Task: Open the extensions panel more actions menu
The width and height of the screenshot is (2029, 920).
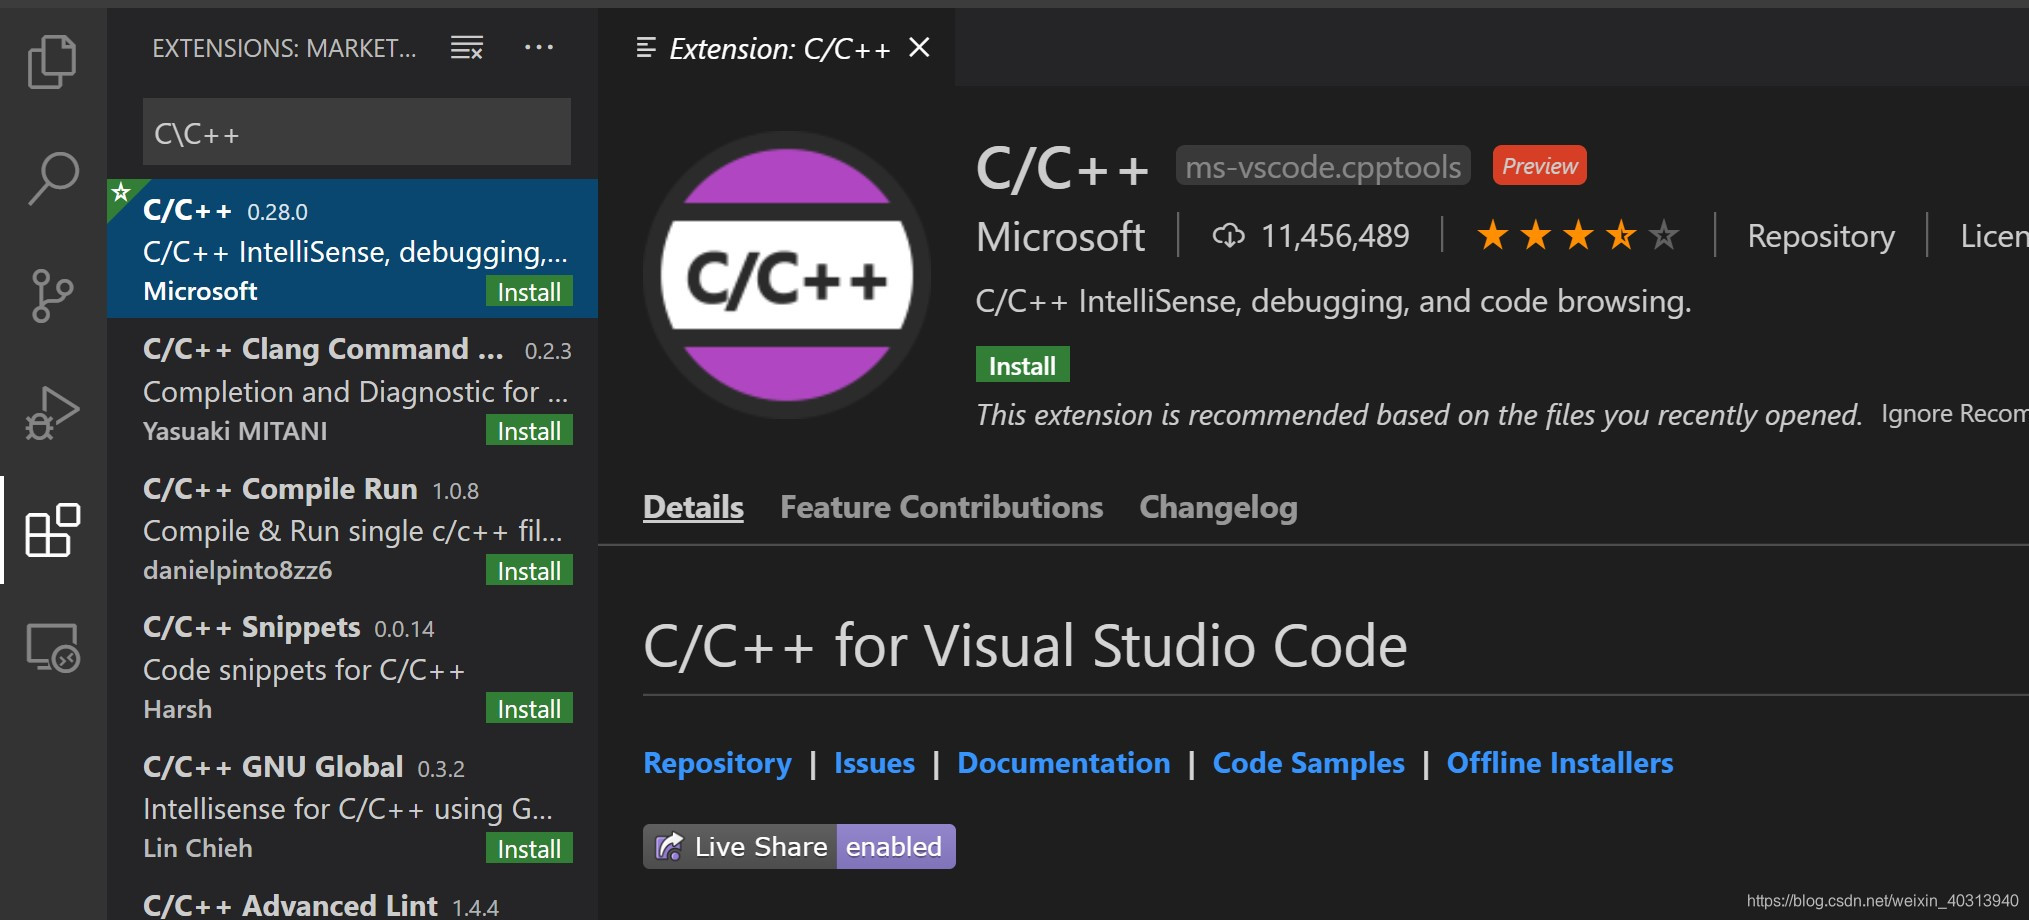Action: point(539,47)
